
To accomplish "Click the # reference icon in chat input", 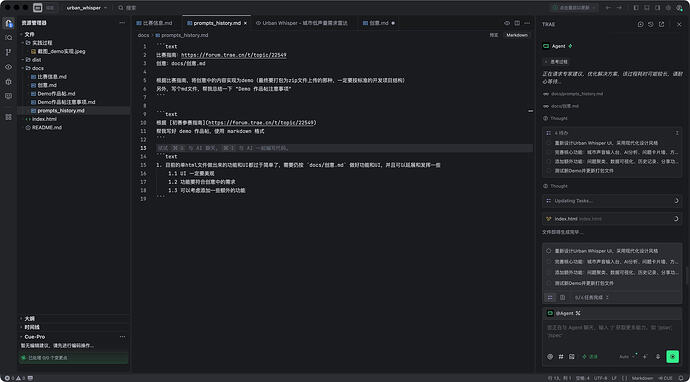I will pyautogui.click(x=561, y=356).
